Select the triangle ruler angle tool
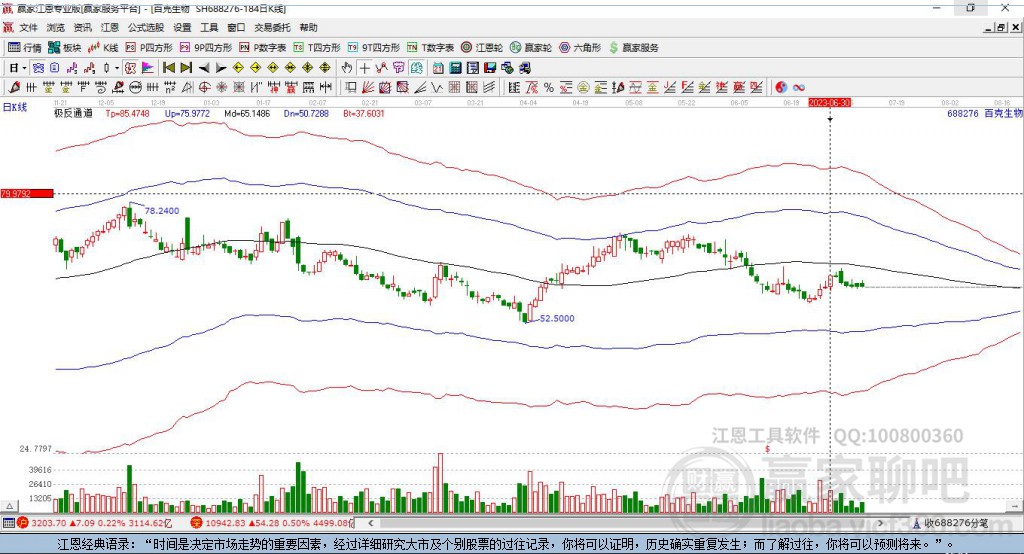Viewport: 1024px width, 554px height. tap(187, 88)
